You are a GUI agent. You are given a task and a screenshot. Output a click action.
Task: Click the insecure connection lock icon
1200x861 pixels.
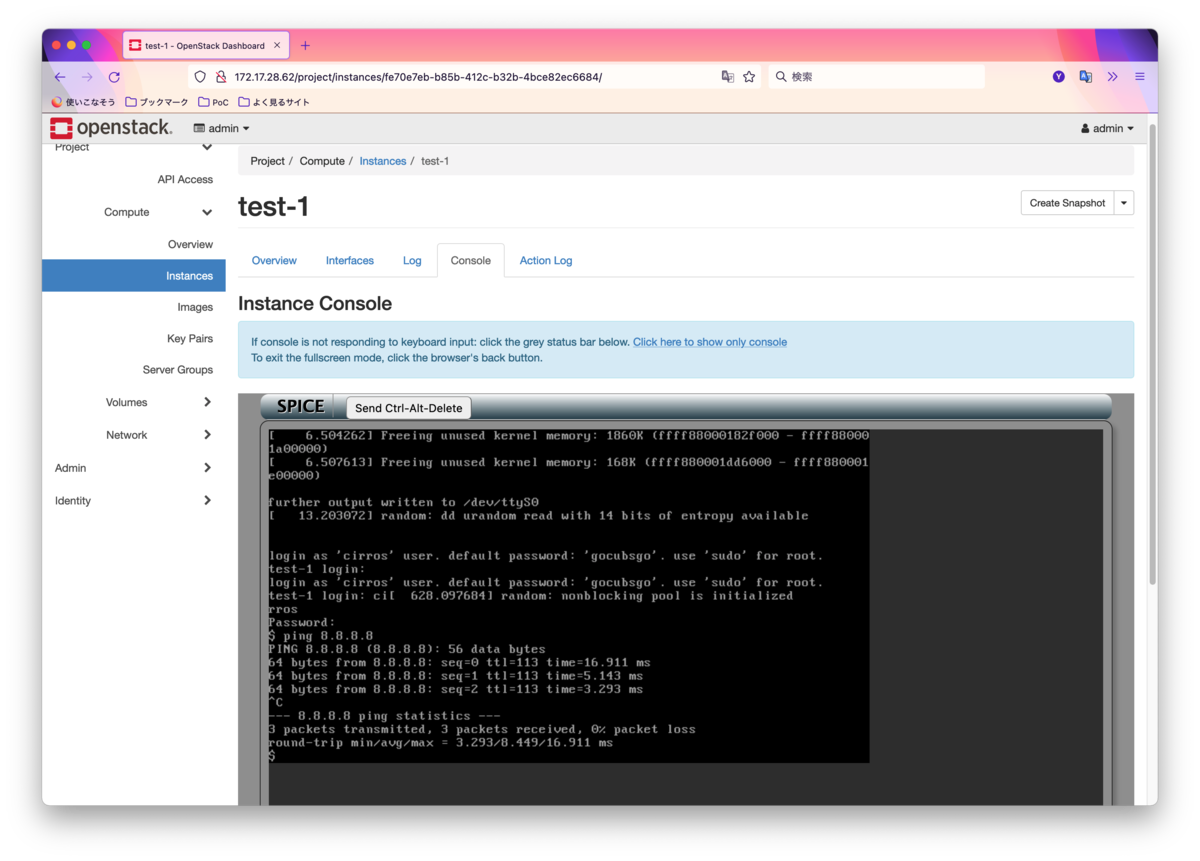click(221, 77)
